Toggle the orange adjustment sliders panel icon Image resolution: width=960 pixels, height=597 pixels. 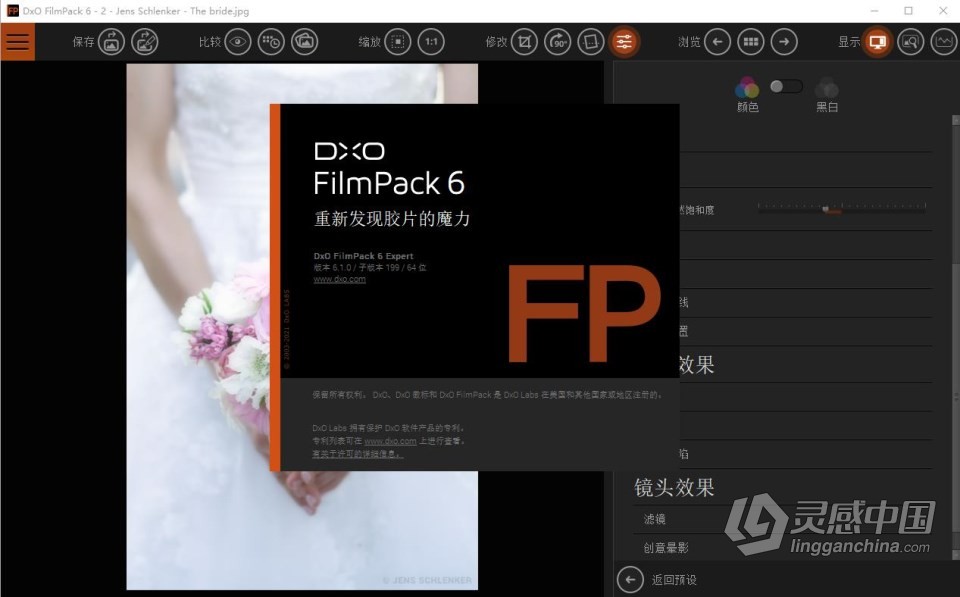(x=624, y=42)
